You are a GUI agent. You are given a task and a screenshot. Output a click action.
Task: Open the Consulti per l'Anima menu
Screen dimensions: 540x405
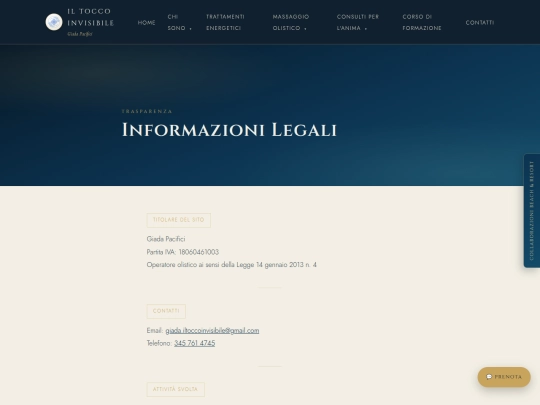pos(357,22)
